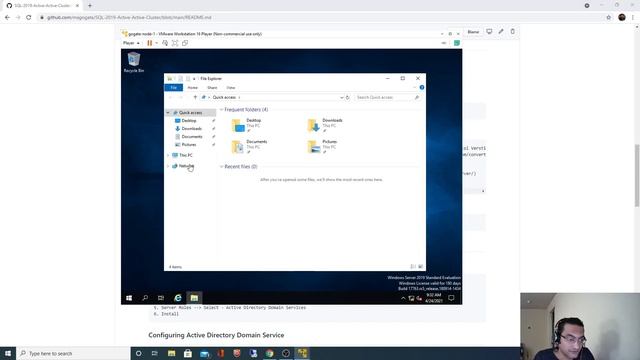Click the Chrome page vertical scrollbar
Viewport: 640px width, 360px height.
[x=637, y=176]
